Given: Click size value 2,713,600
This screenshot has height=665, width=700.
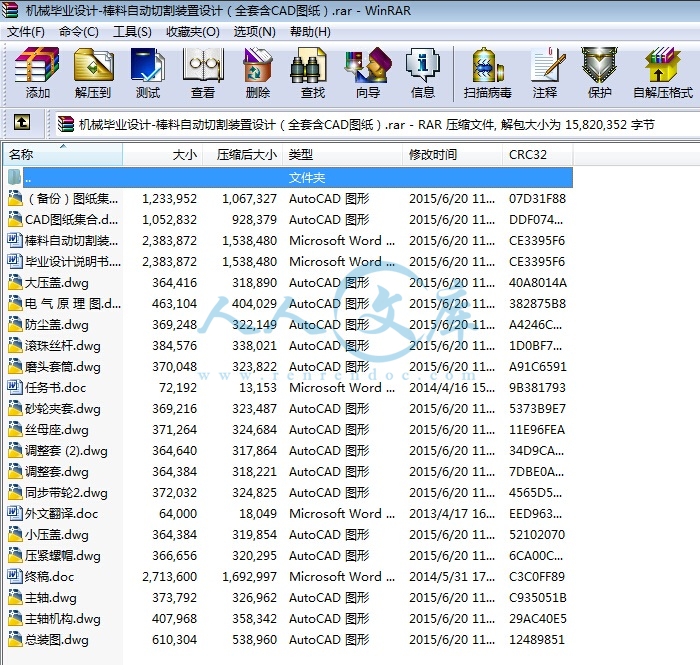Looking at the screenshot, I should (170, 577).
